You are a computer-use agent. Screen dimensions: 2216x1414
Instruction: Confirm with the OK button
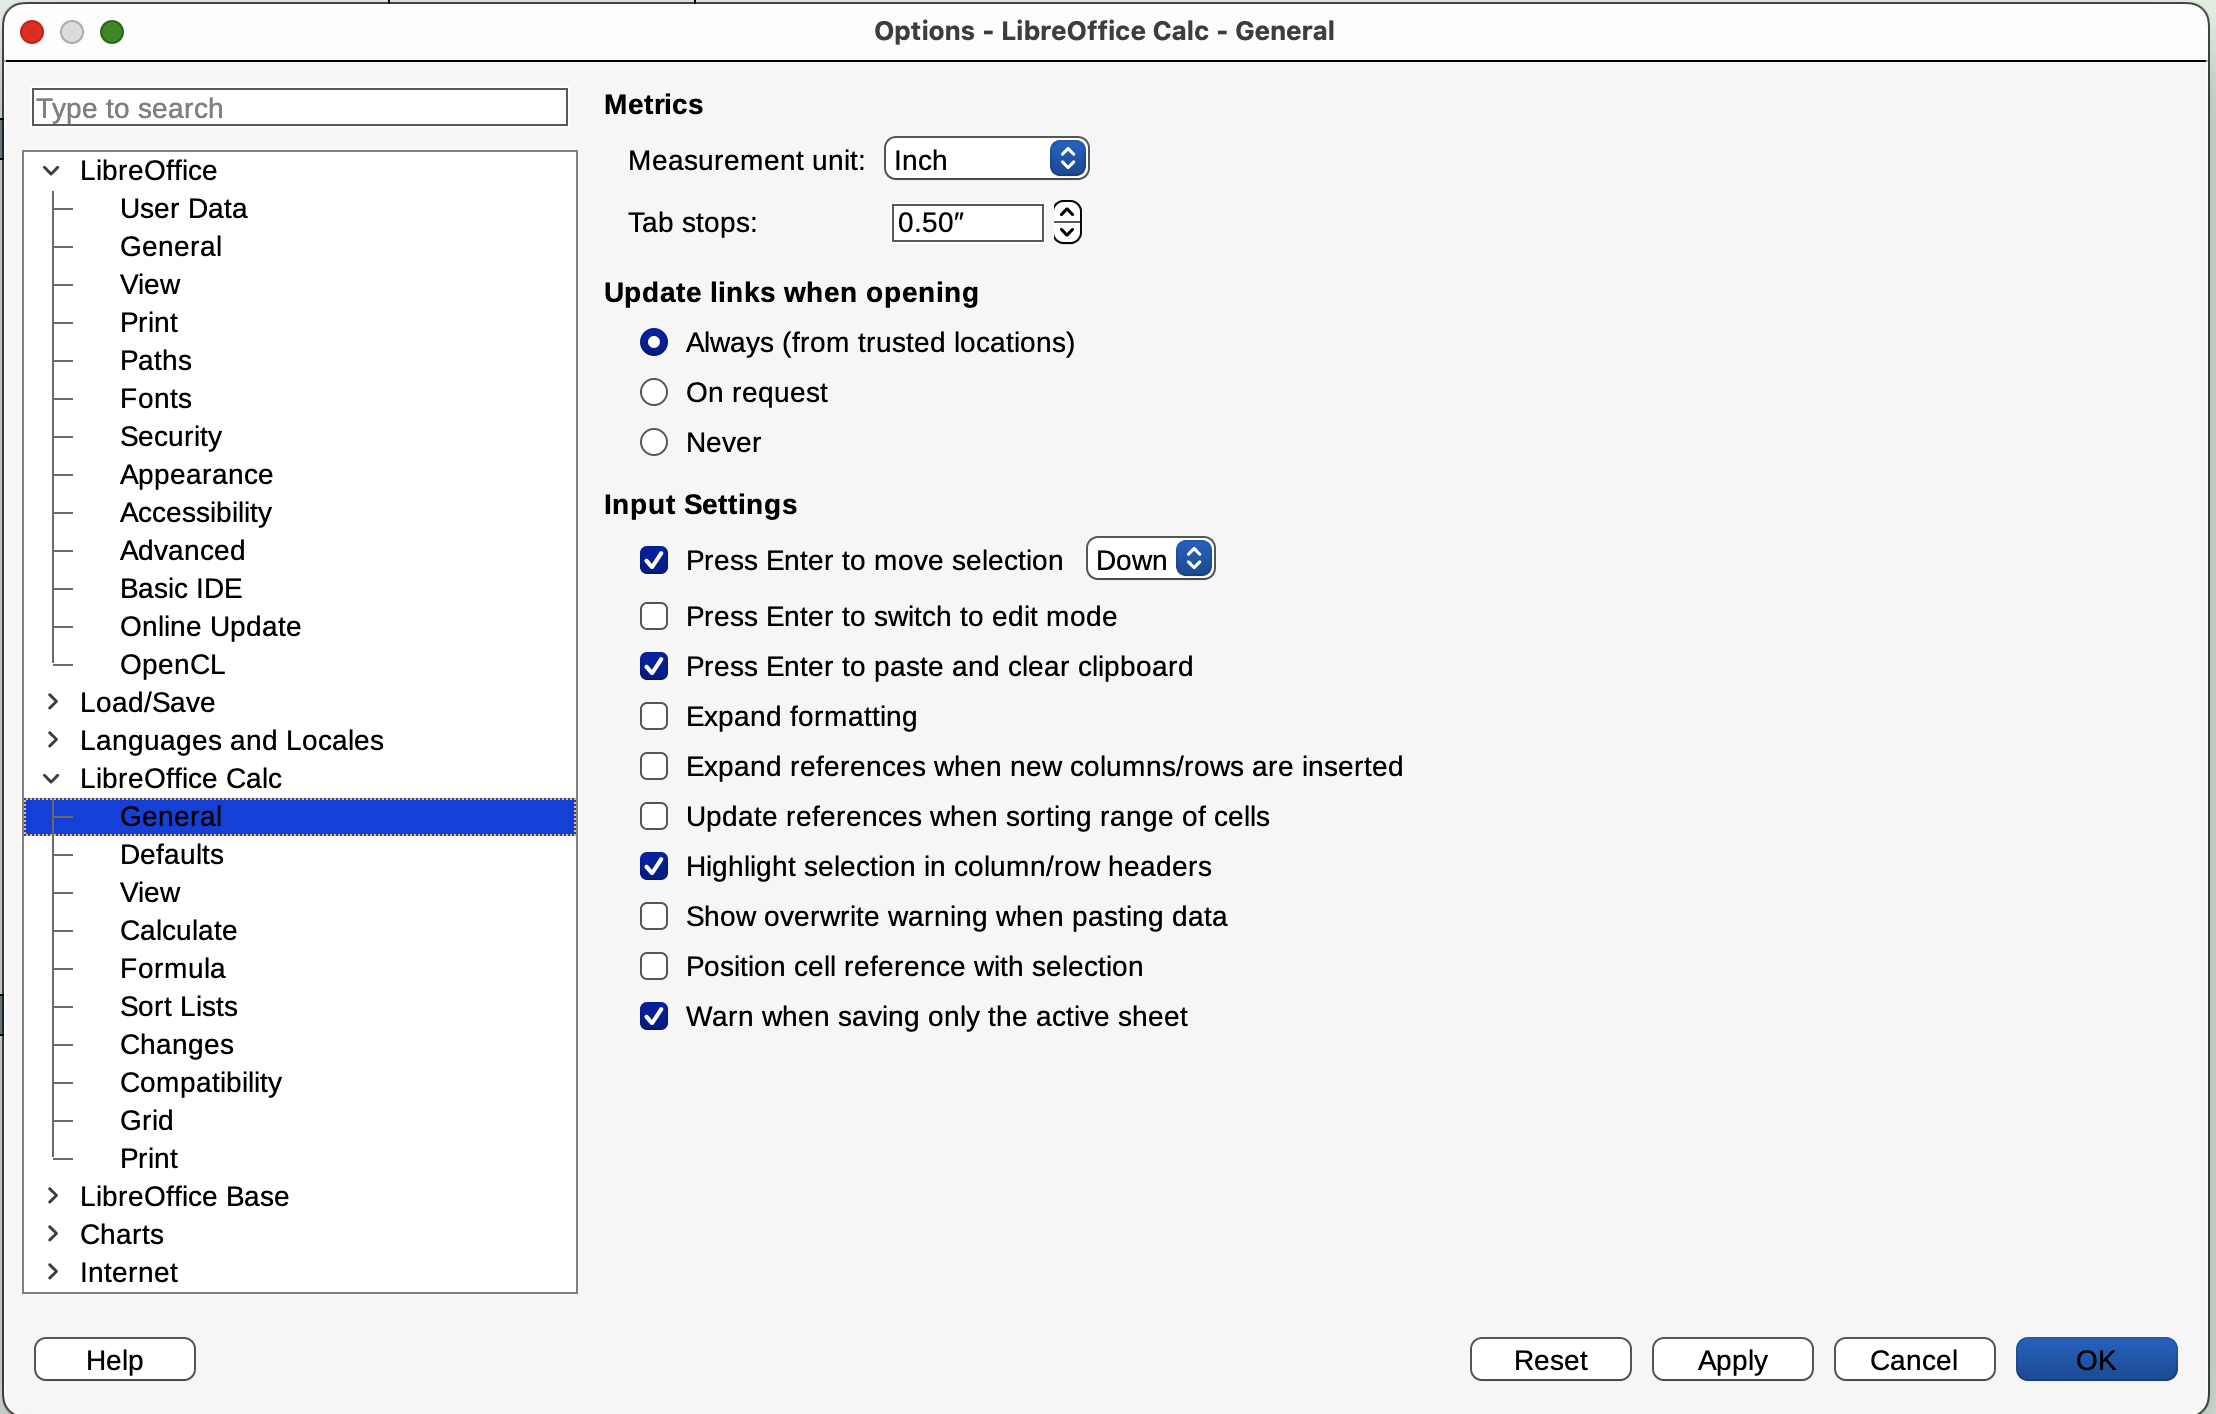pos(2097,1360)
